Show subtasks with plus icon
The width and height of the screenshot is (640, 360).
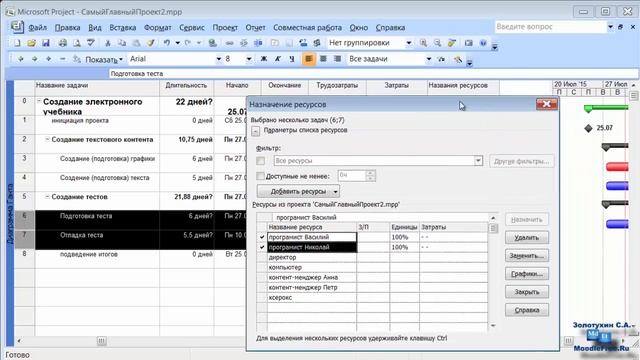[x=49, y=59]
